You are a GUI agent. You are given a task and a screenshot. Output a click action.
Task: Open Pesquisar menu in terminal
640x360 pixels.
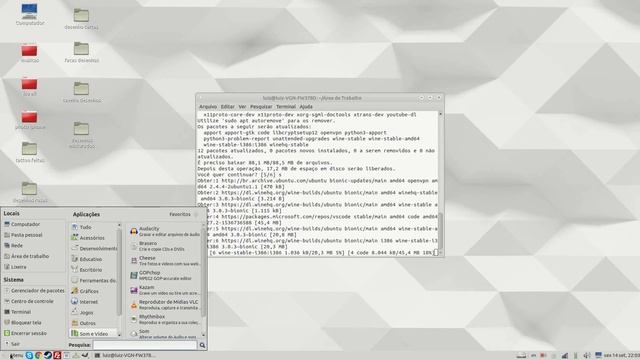point(261,107)
